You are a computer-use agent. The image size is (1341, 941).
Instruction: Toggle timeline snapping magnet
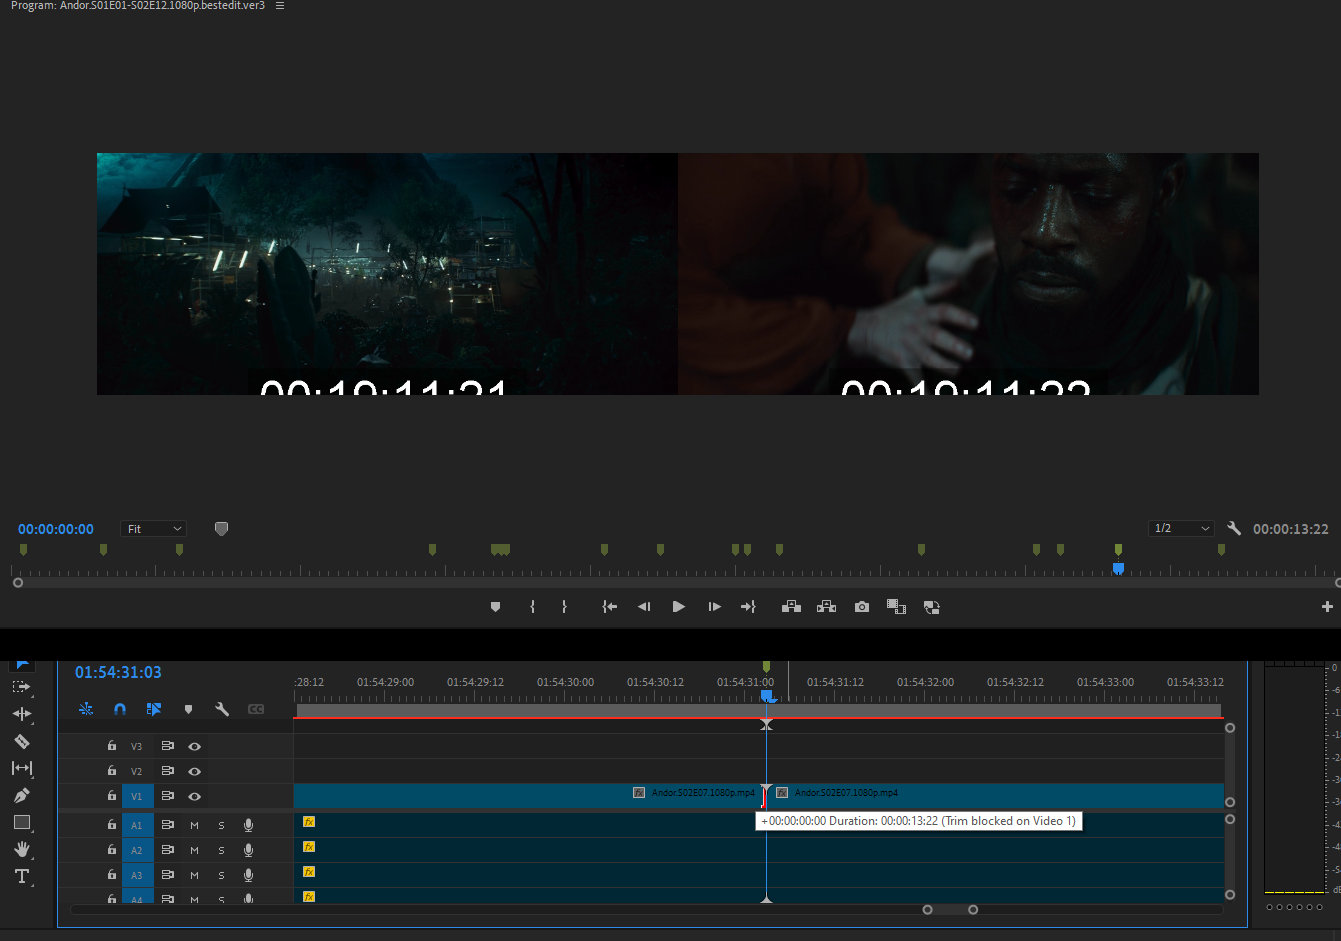[120, 709]
